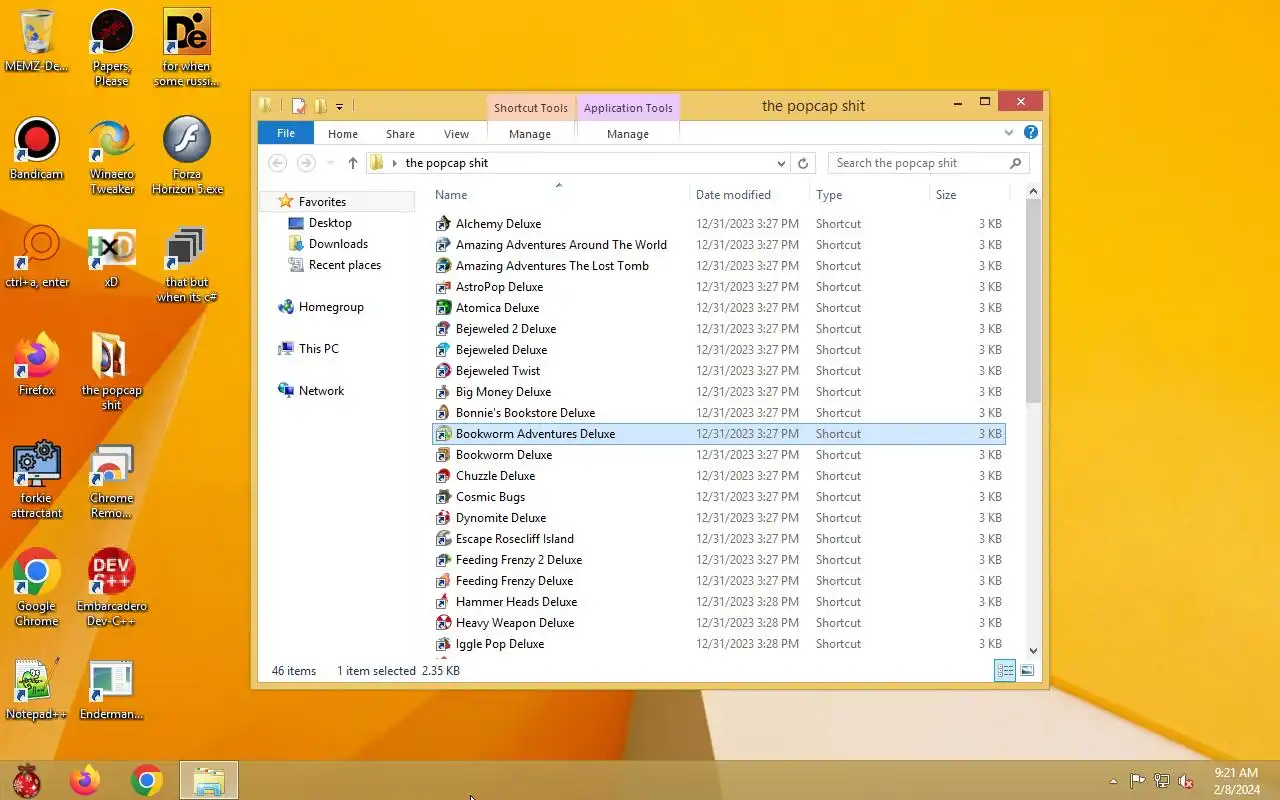Click the volume icon in system tray
Screen dimensions: 1280x800
1186,781
